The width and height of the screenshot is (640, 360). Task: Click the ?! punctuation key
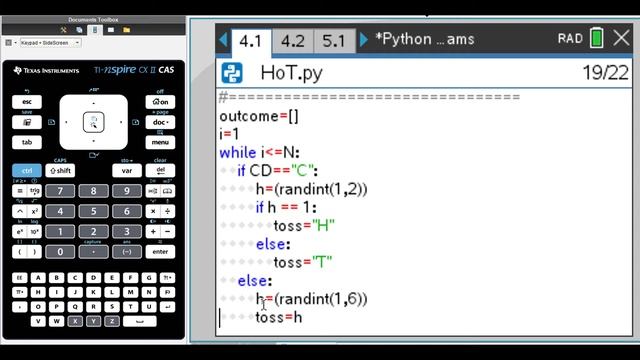(167, 278)
